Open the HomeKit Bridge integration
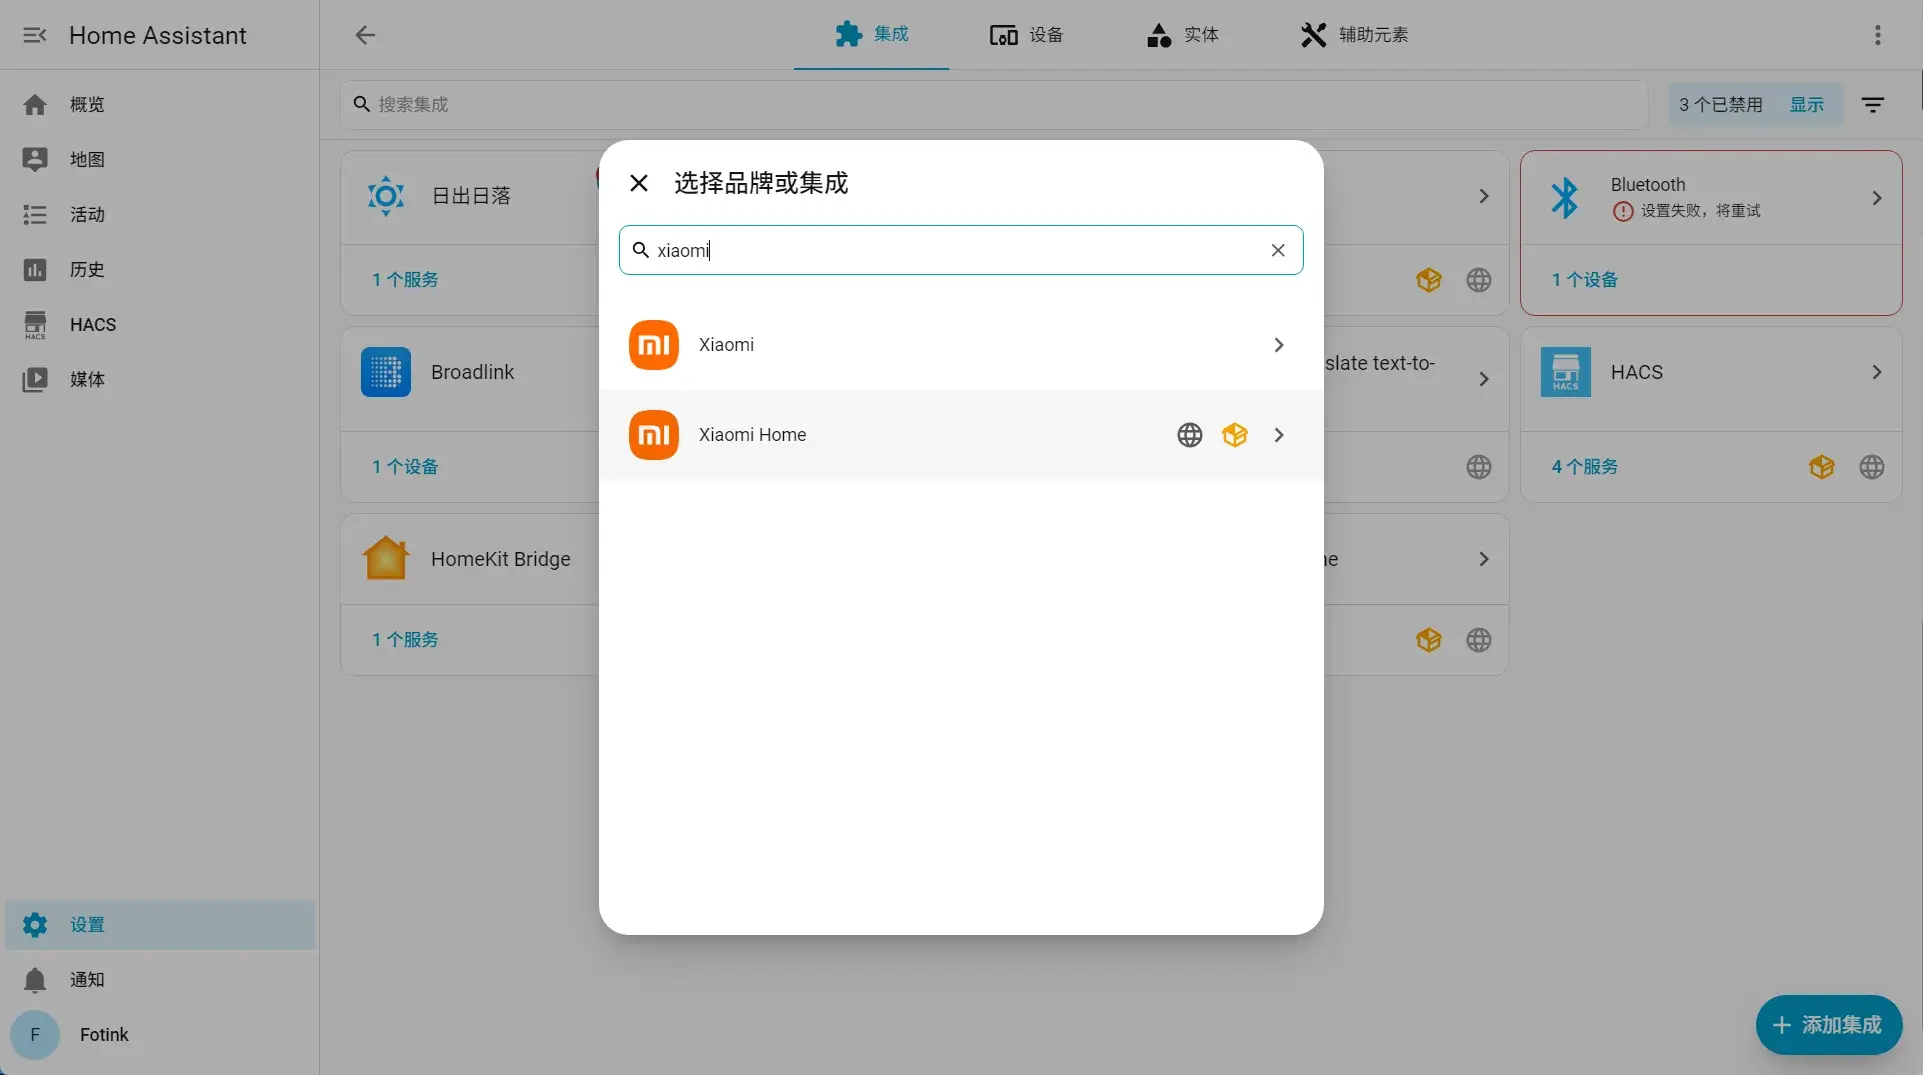Viewport: 1923px width, 1075px height. click(x=500, y=559)
